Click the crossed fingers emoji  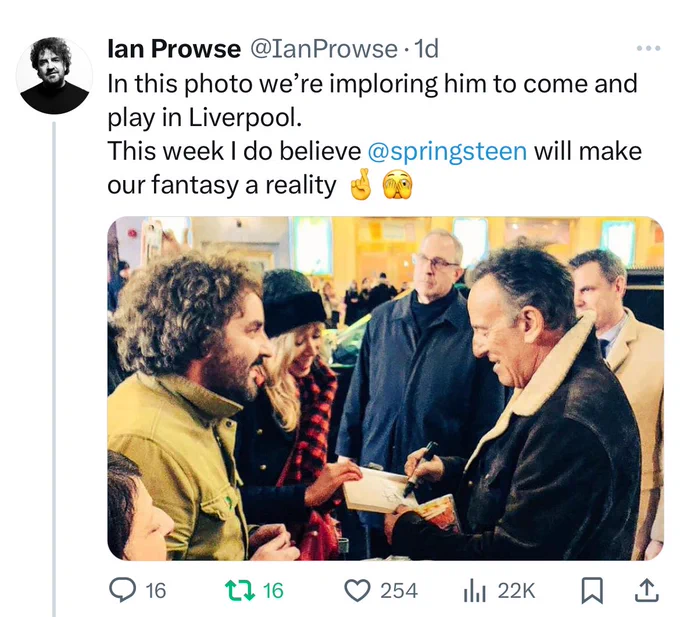(x=360, y=184)
